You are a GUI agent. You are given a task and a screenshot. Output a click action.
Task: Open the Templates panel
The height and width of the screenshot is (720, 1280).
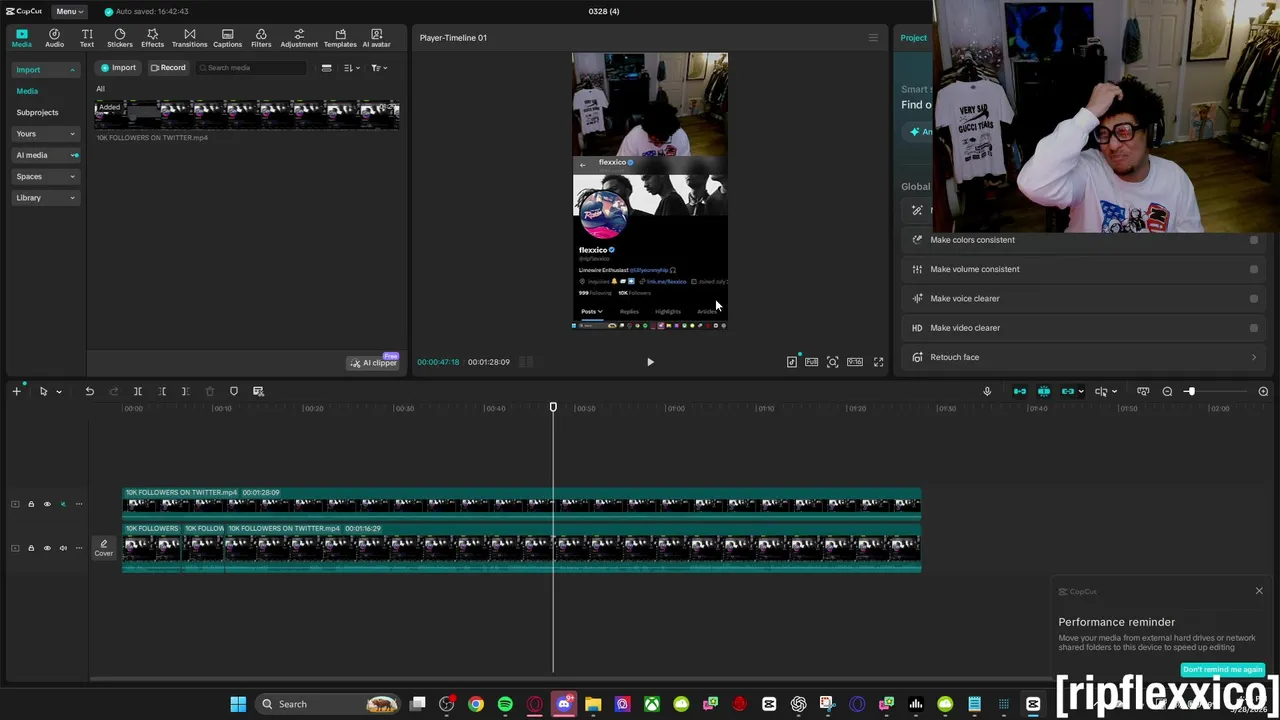(340, 38)
